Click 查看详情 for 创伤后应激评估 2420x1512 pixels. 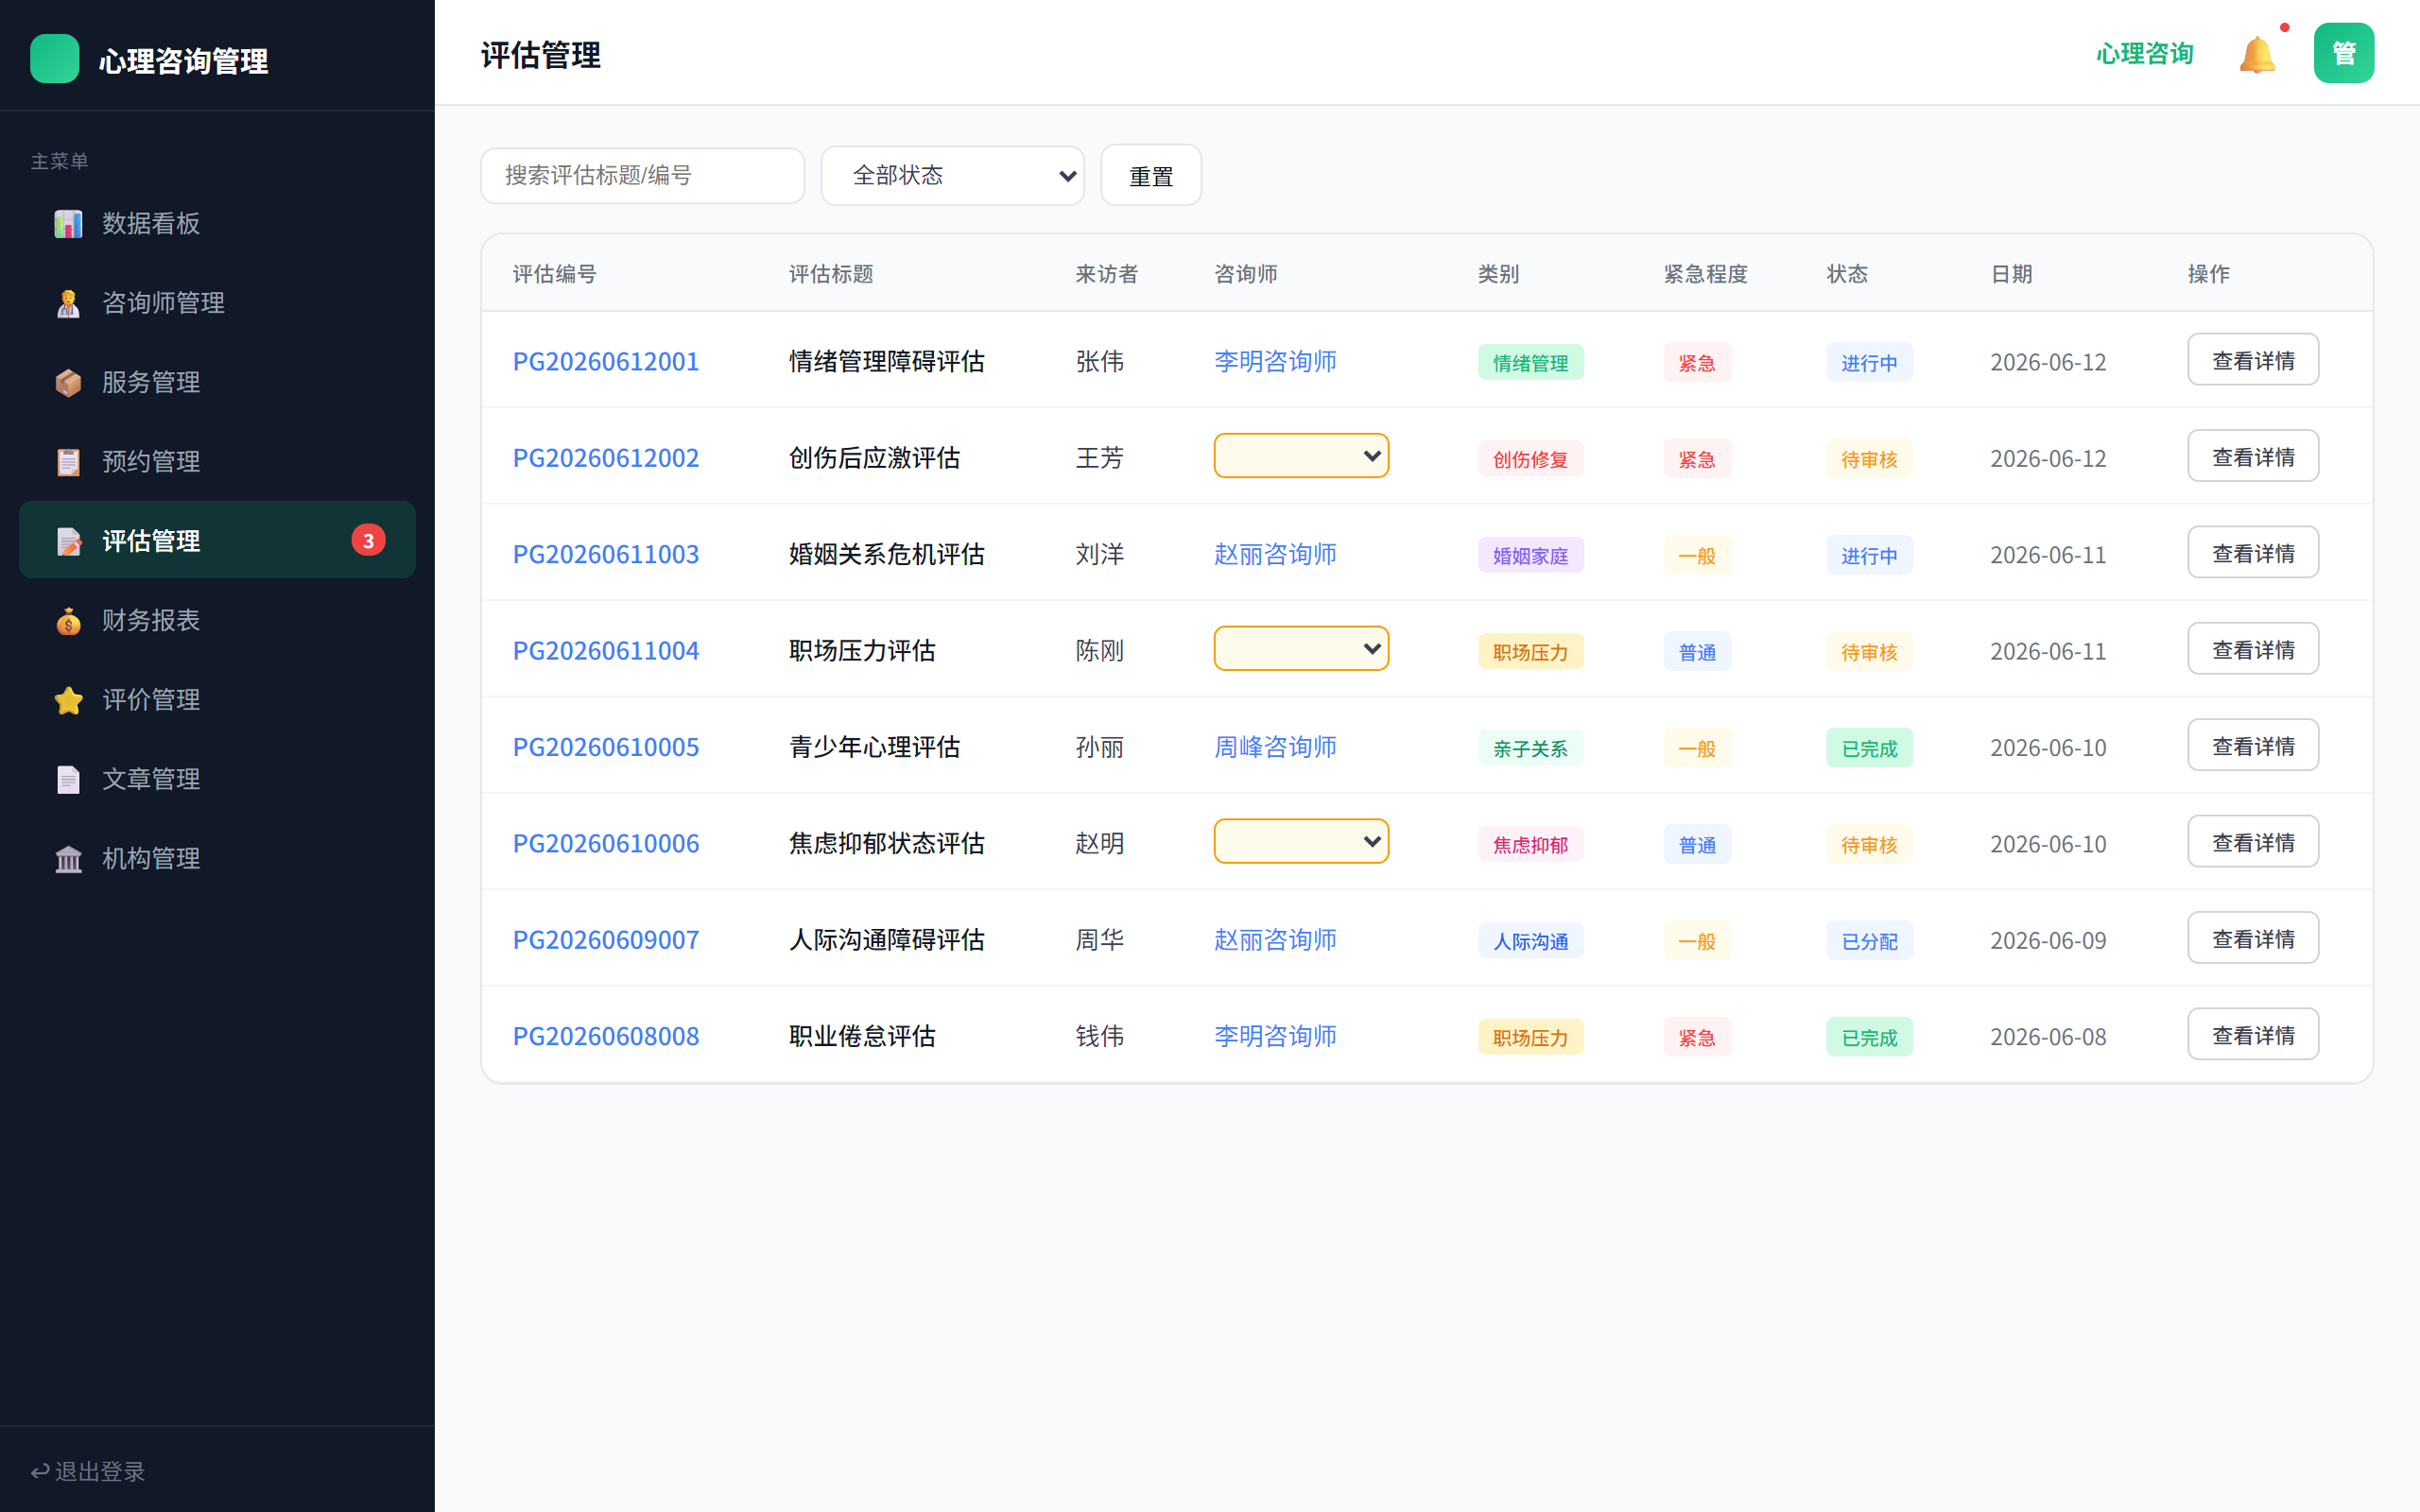pos(2252,457)
